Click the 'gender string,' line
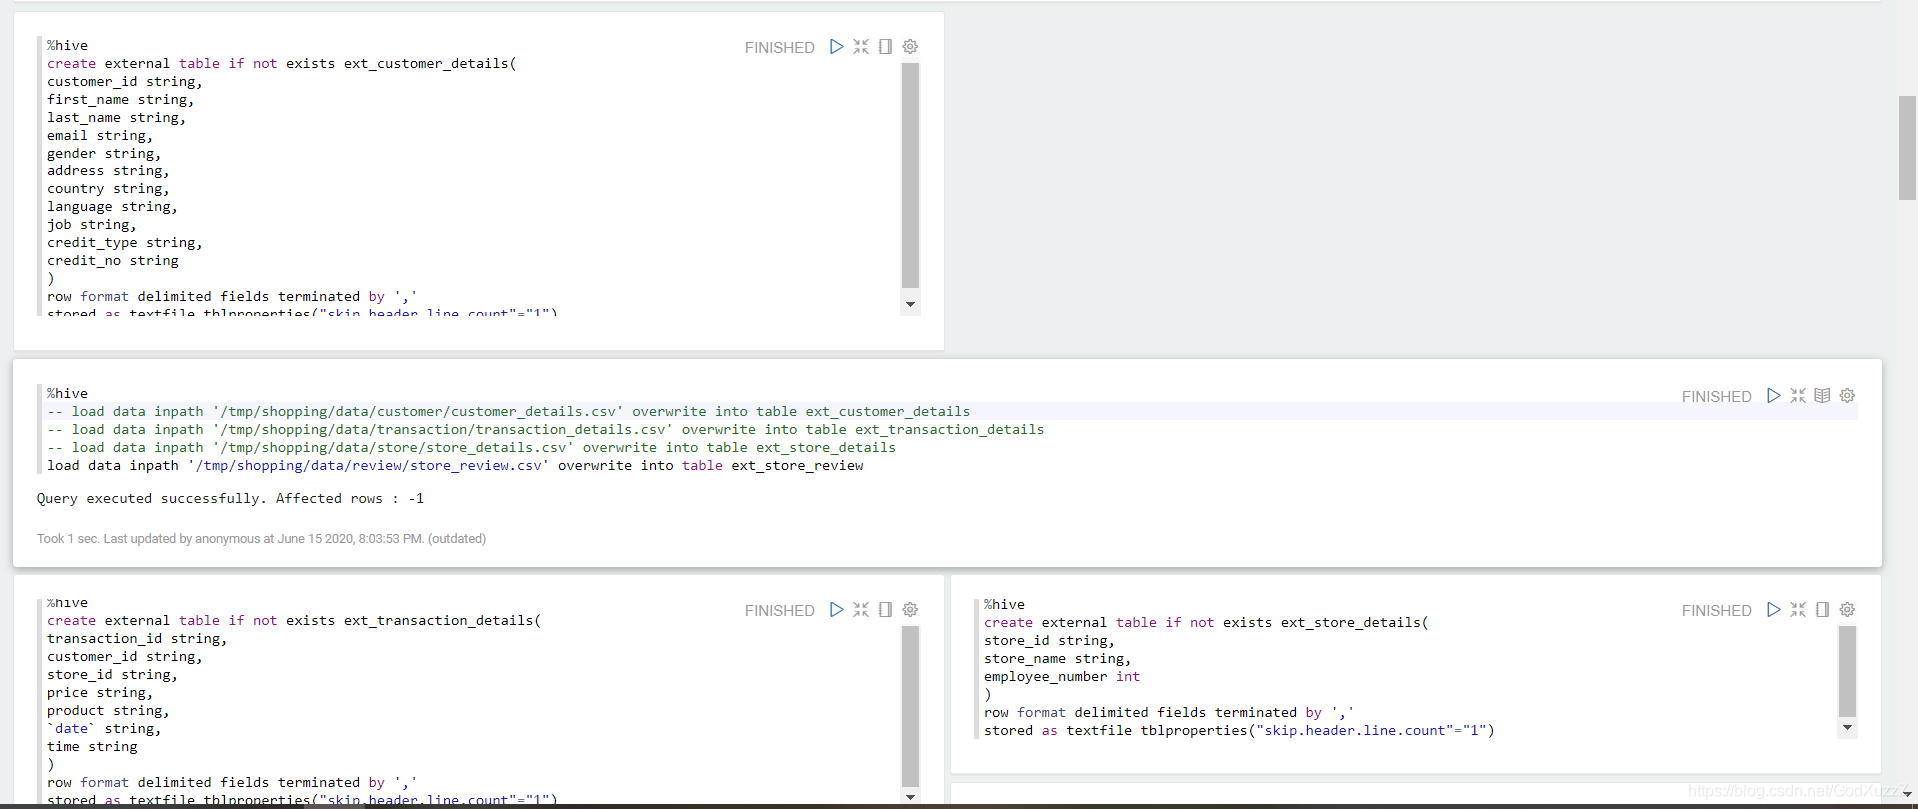Image resolution: width=1918 pixels, height=809 pixels. [x=104, y=154]
